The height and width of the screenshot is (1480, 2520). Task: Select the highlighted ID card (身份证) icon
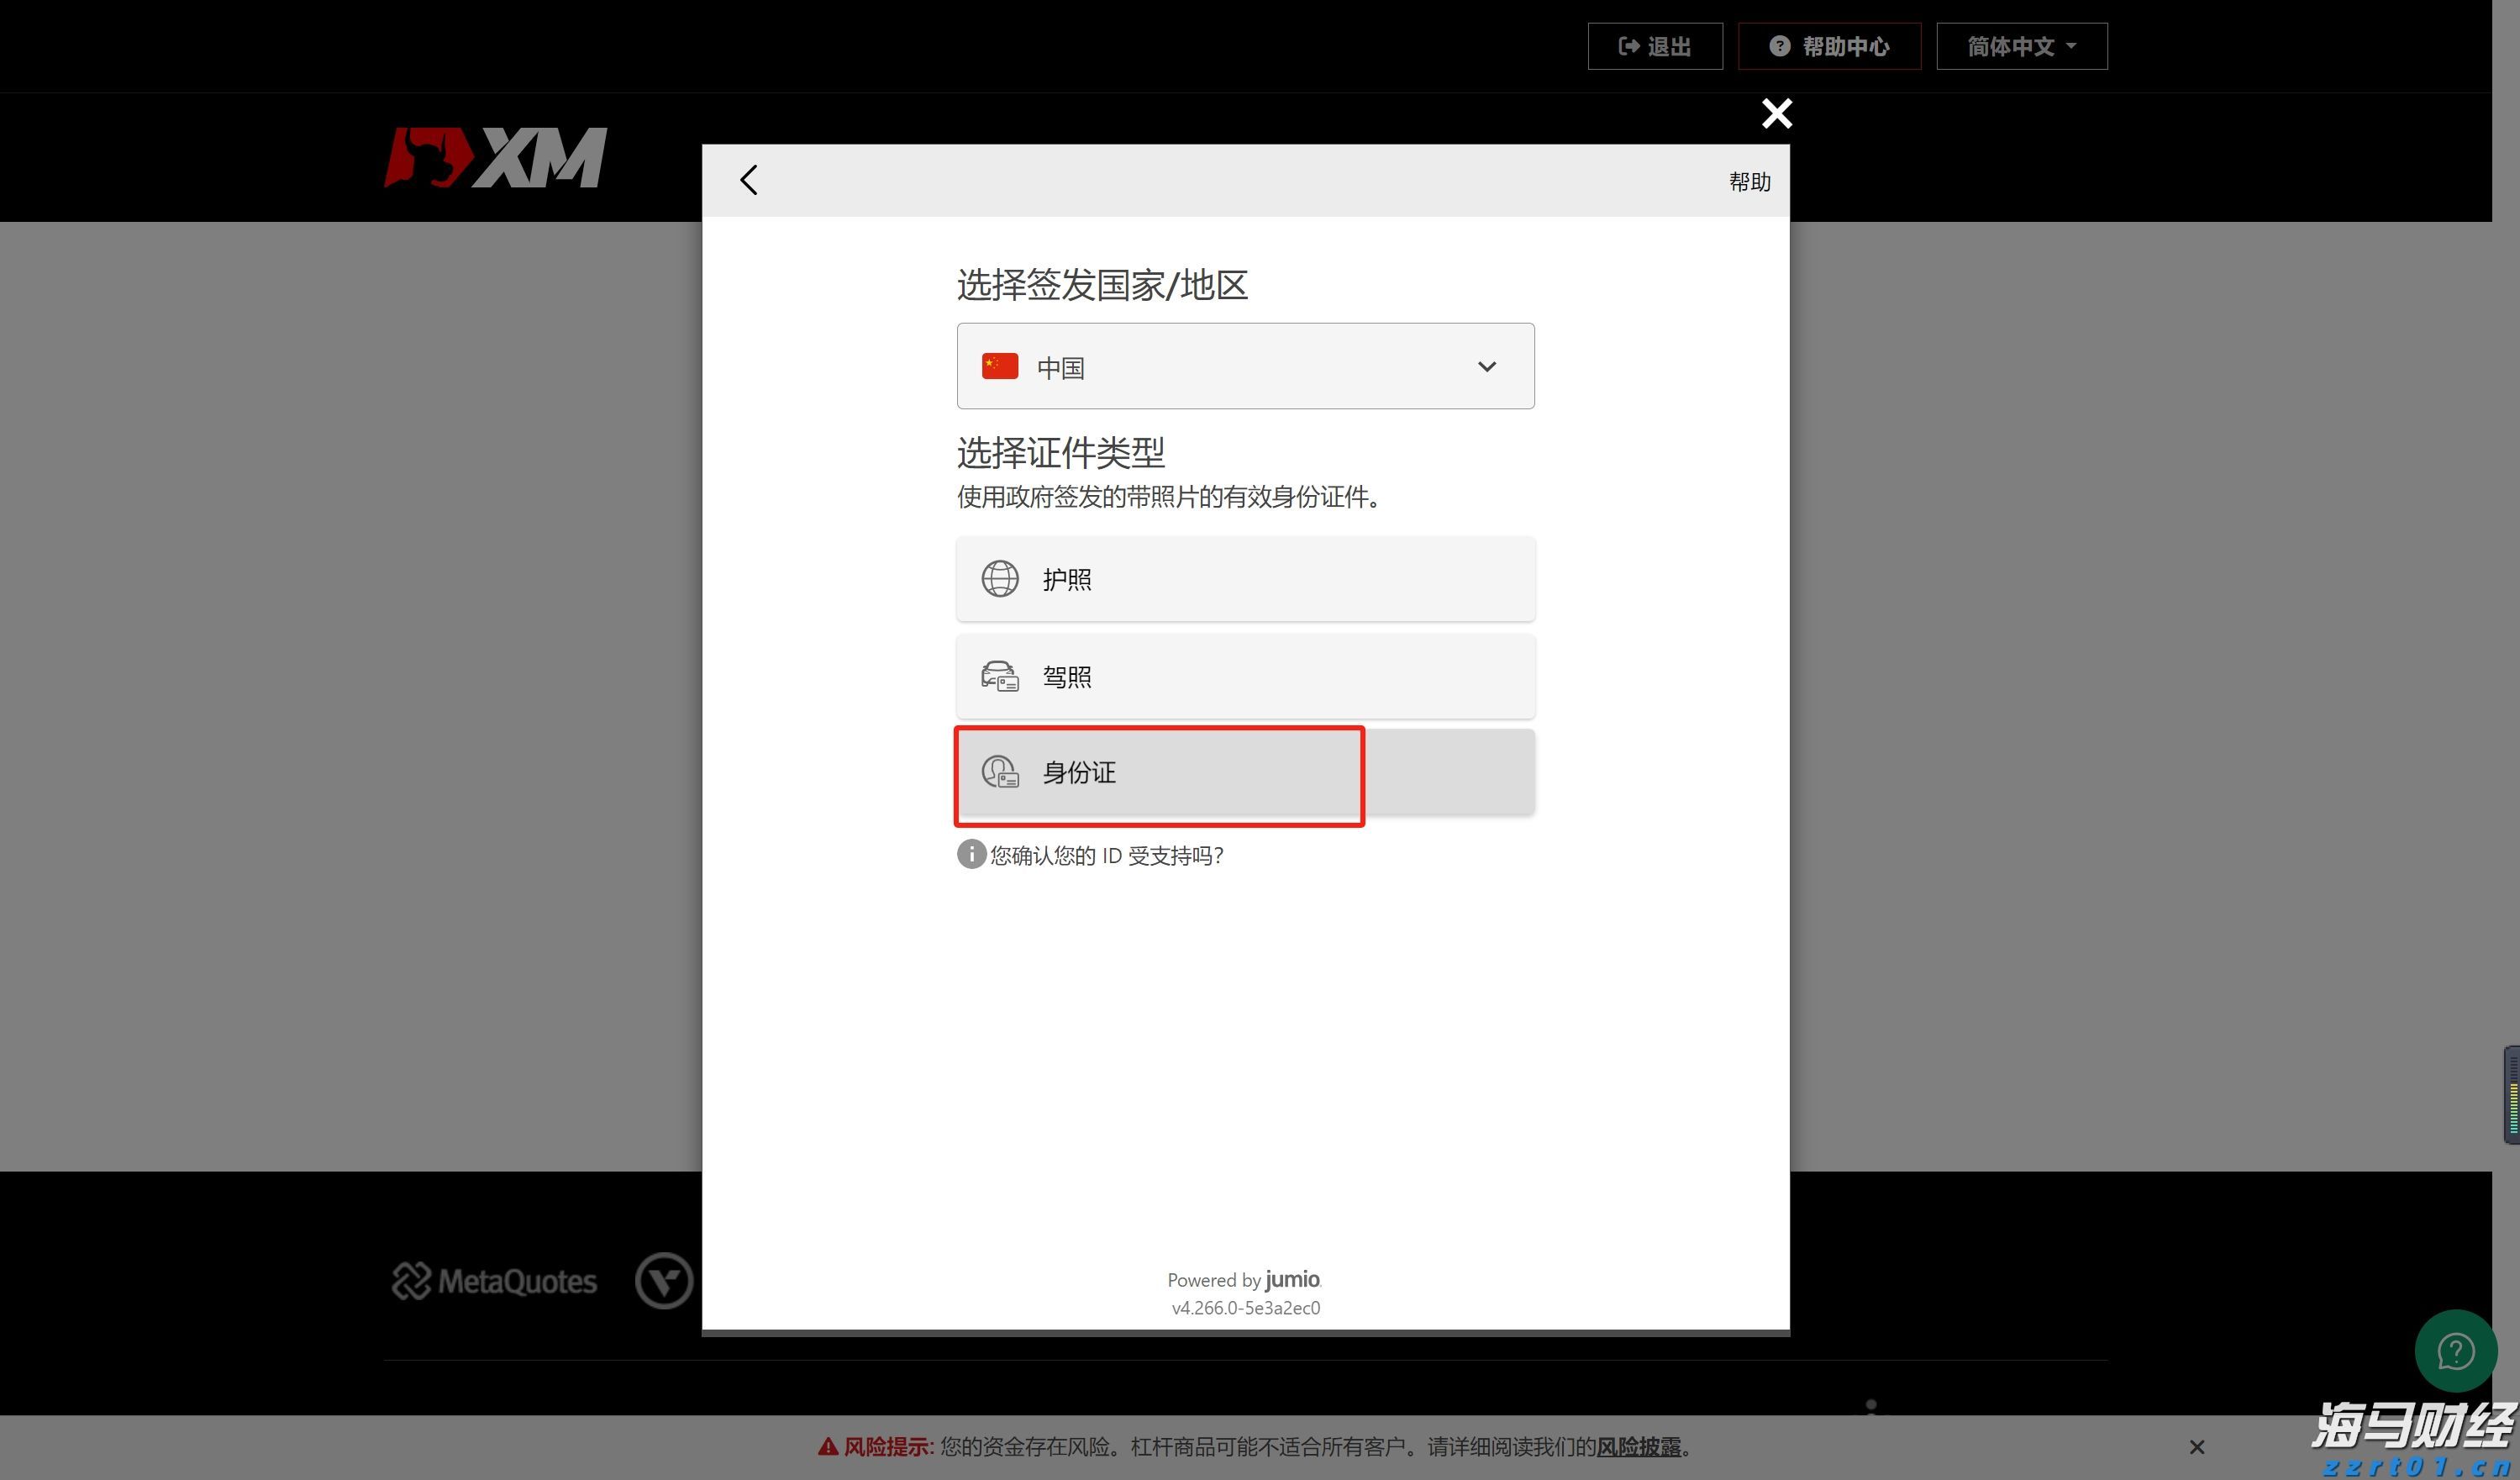(999, 772)
